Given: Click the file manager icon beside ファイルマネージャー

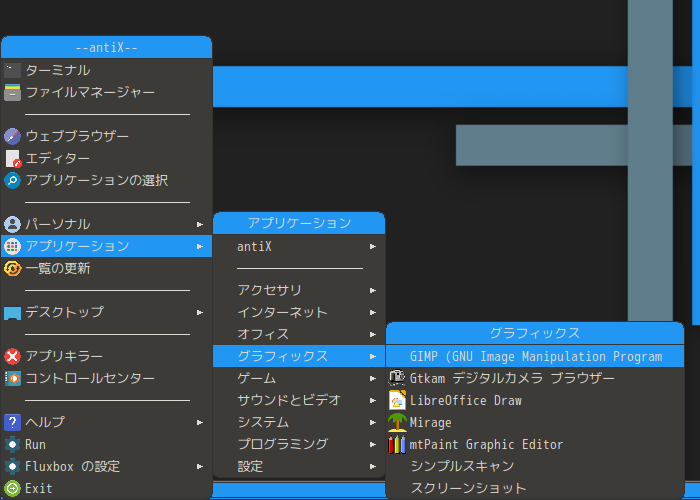Looking at the screenshot, I should [x=12, y=92].
